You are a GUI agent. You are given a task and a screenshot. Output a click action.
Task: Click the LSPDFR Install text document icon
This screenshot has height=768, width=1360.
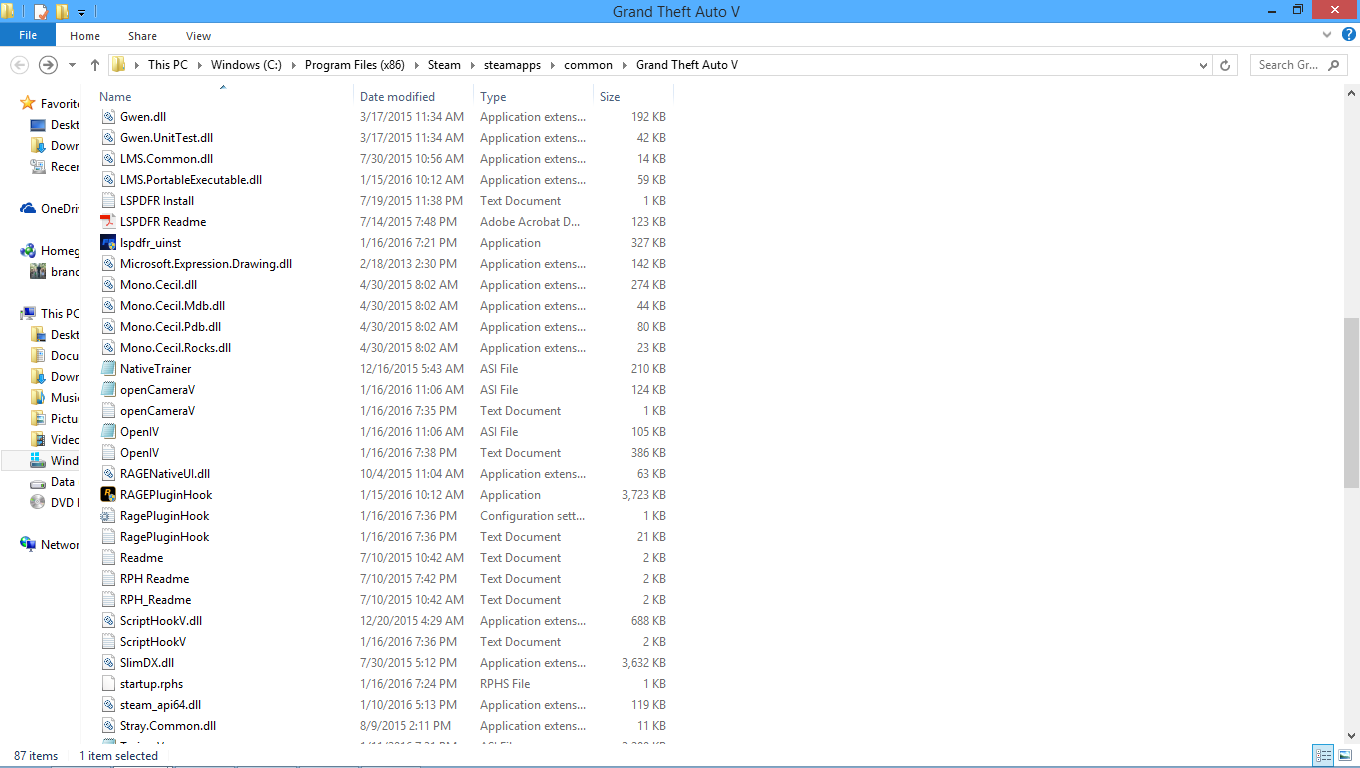click(x=109, y=201)
